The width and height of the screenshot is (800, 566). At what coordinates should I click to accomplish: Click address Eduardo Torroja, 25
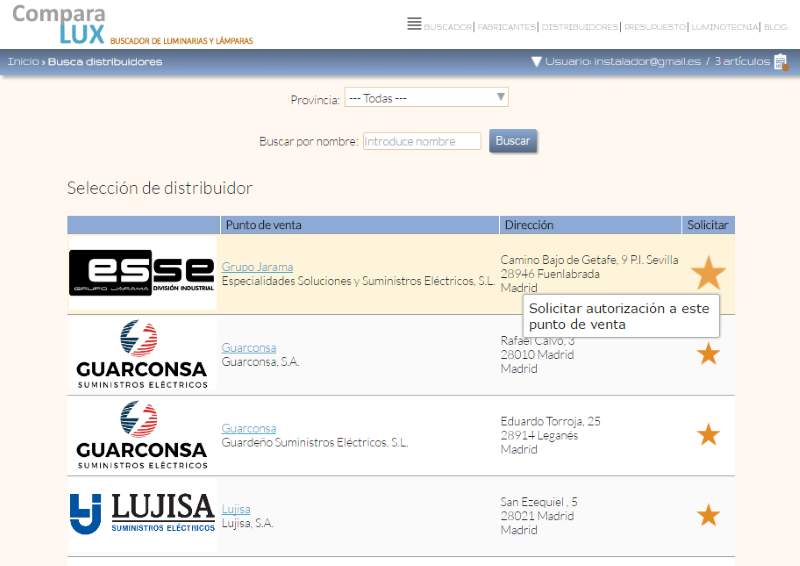551,421
